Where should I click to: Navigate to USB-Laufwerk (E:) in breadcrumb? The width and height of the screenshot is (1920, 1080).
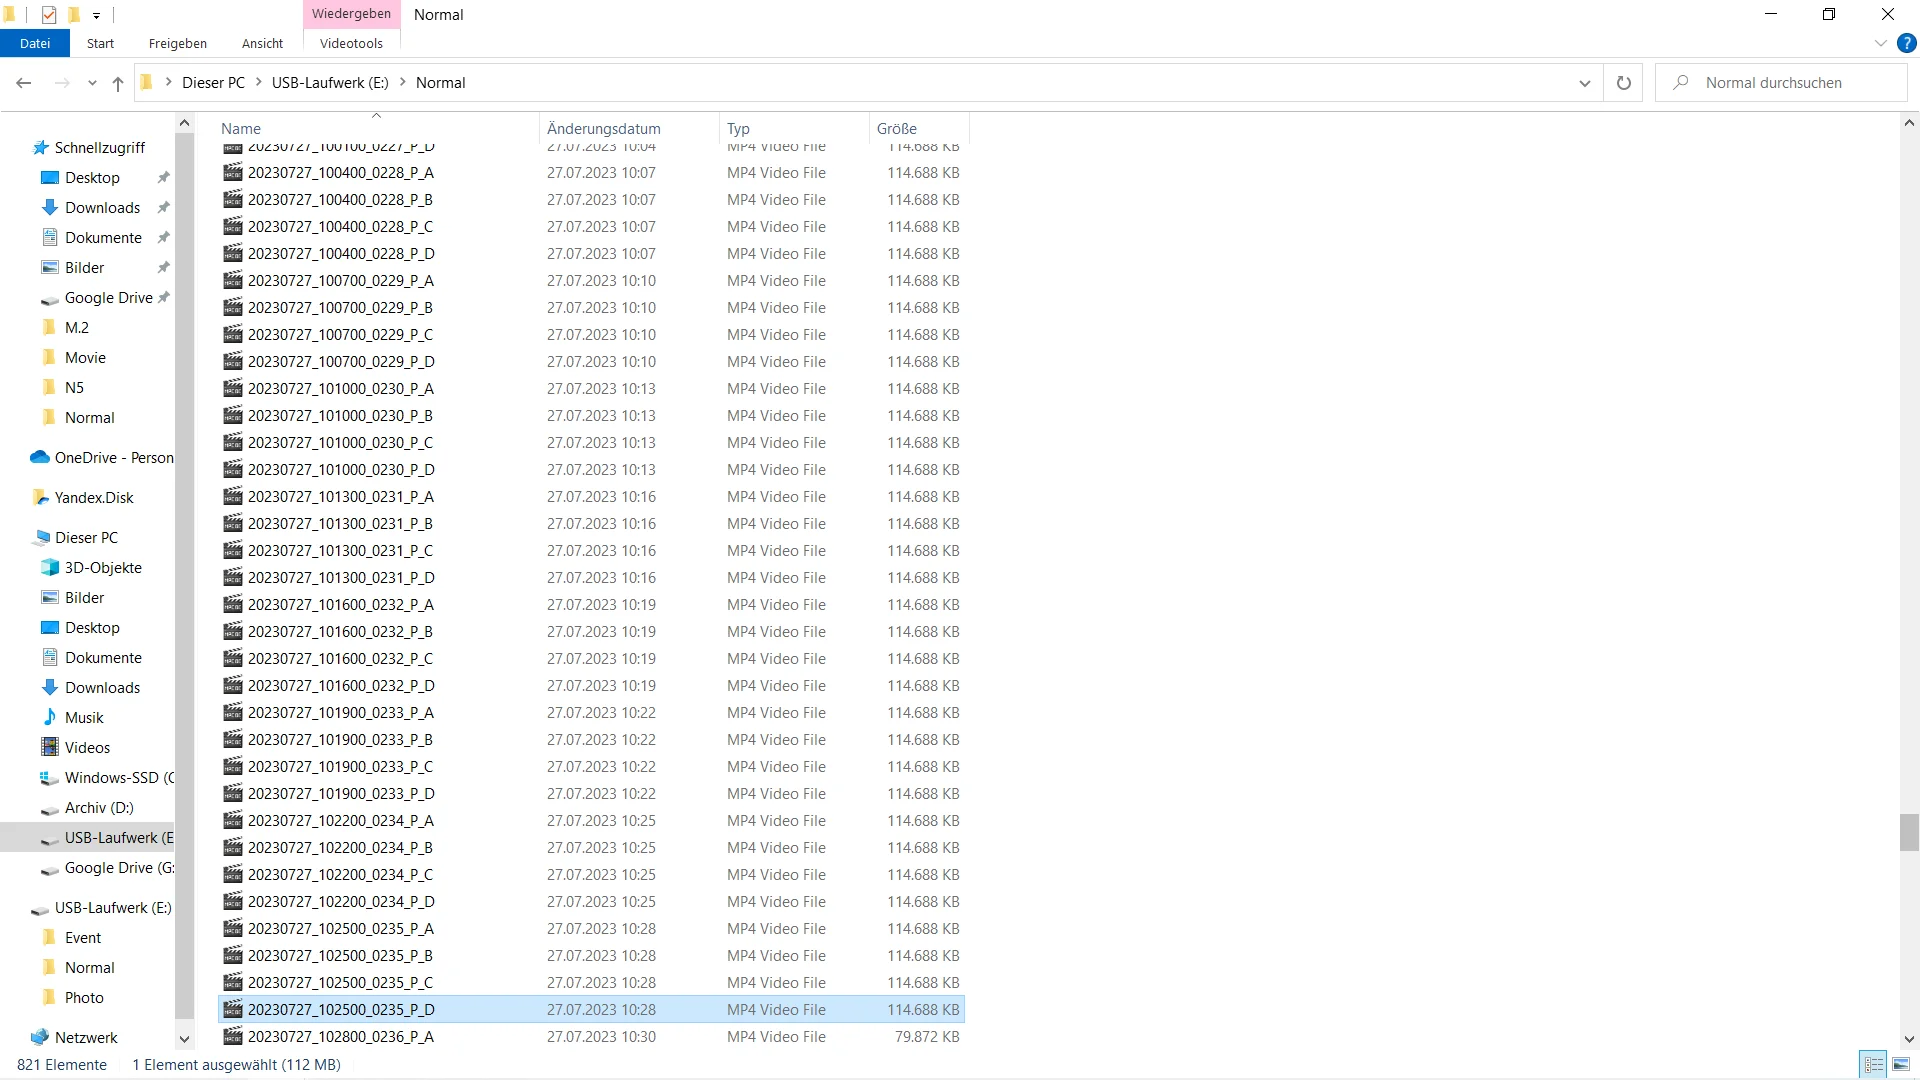point(330,83)
